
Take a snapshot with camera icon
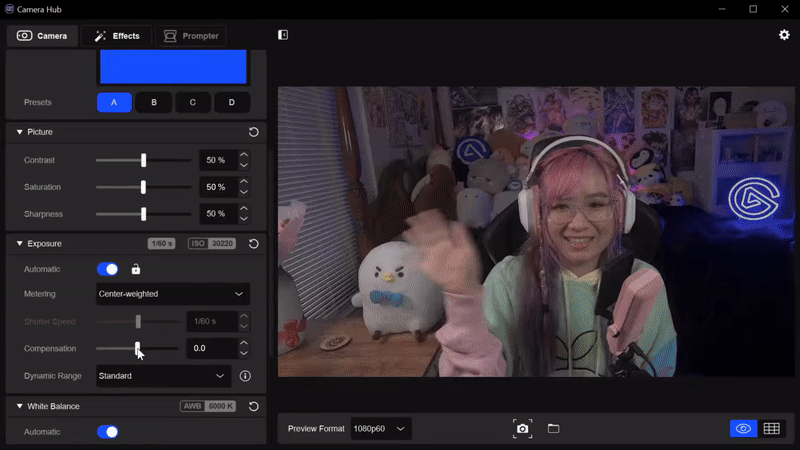click(522, 429)
